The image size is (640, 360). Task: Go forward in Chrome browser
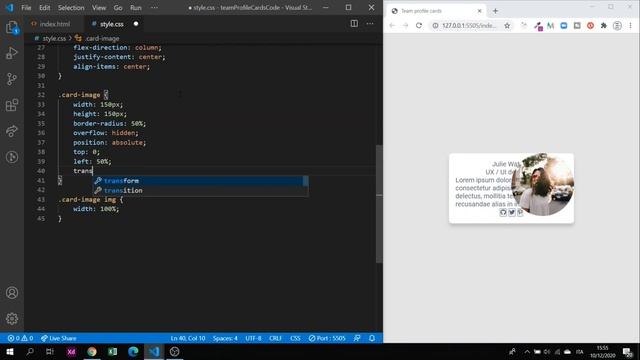click(405, 25)
